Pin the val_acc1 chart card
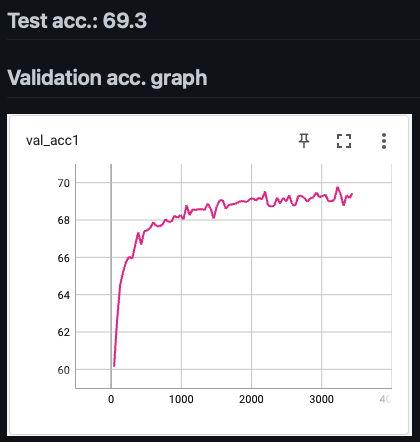 click(304, 141)
